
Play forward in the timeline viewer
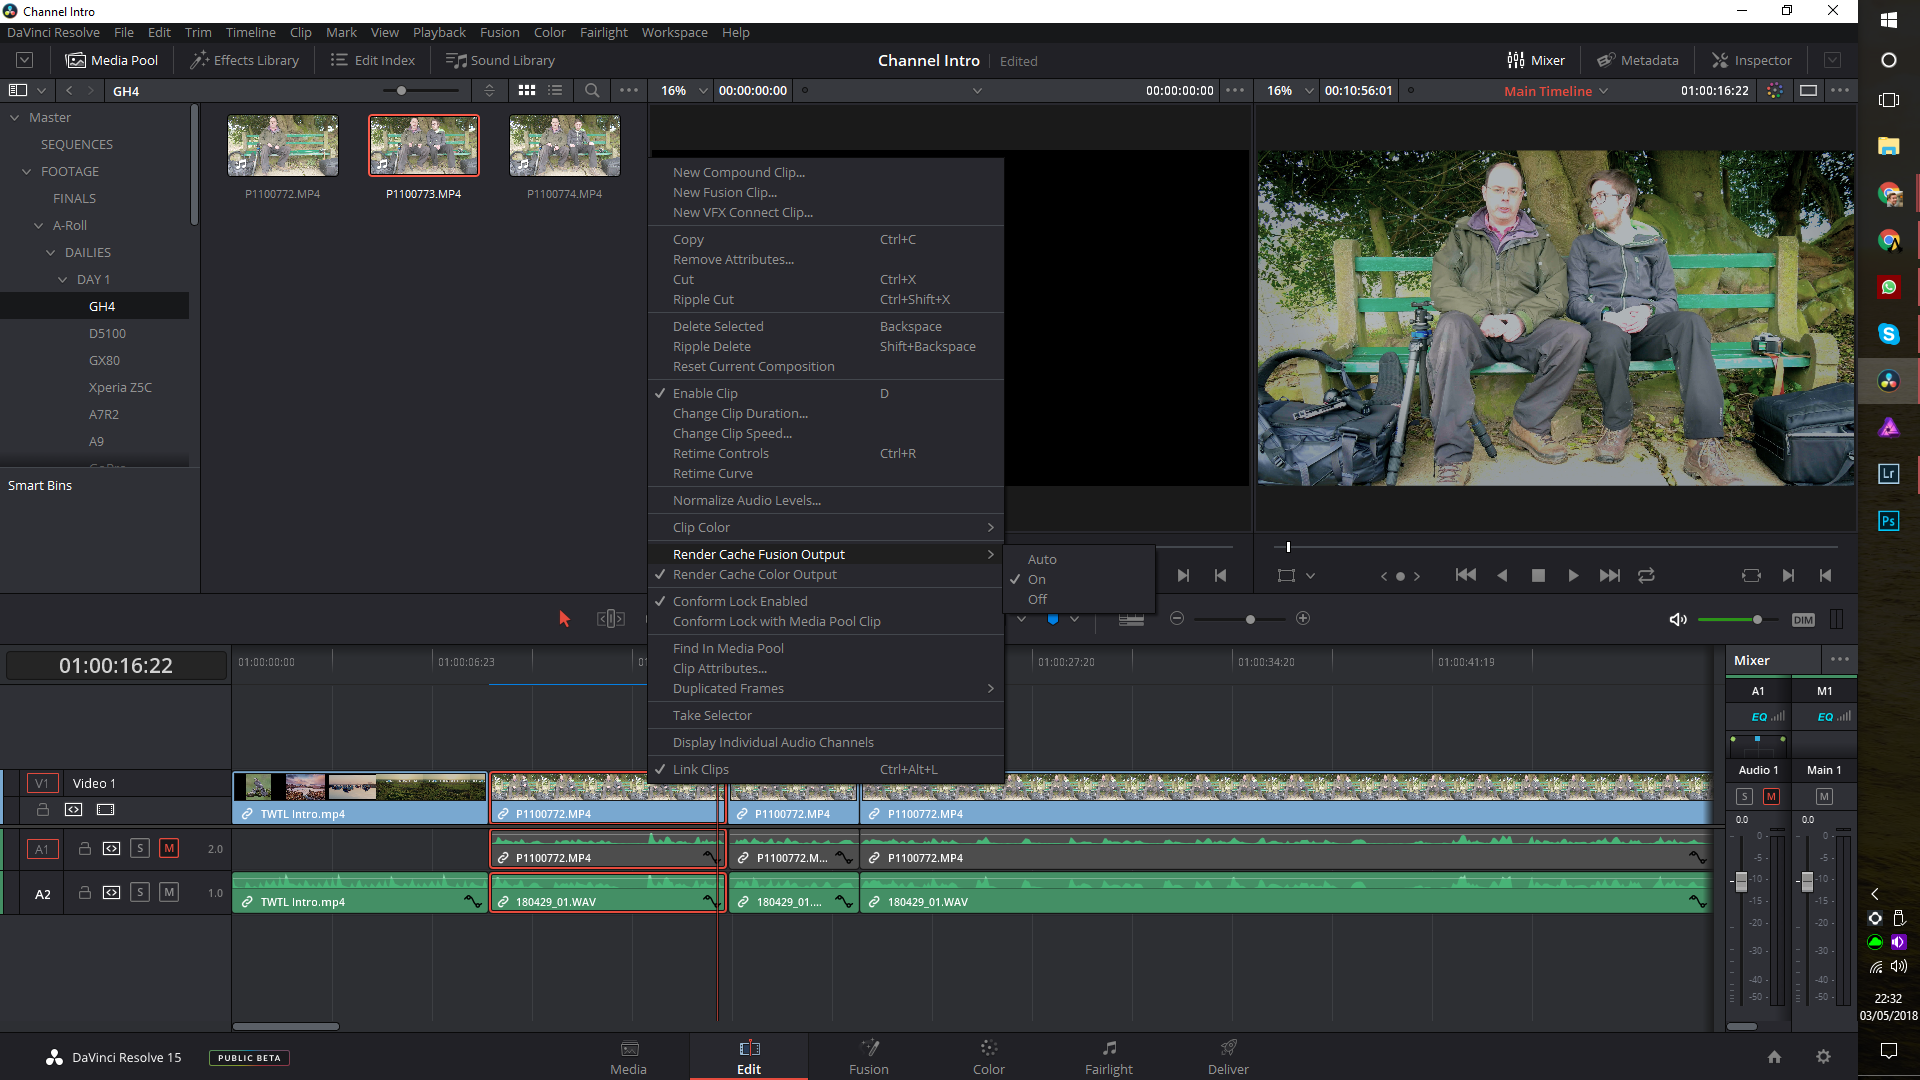tap(1573, 575)
